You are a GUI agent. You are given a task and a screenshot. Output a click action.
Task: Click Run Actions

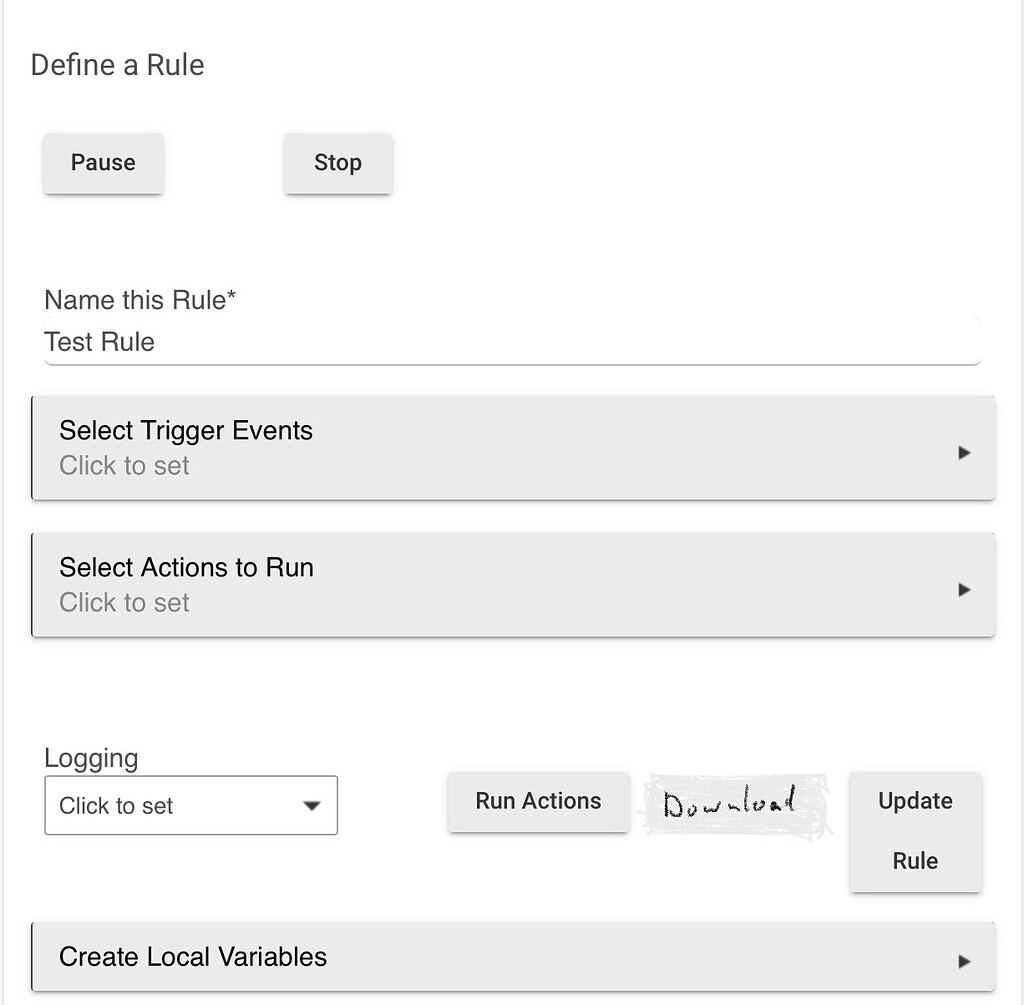pos(538,801)
